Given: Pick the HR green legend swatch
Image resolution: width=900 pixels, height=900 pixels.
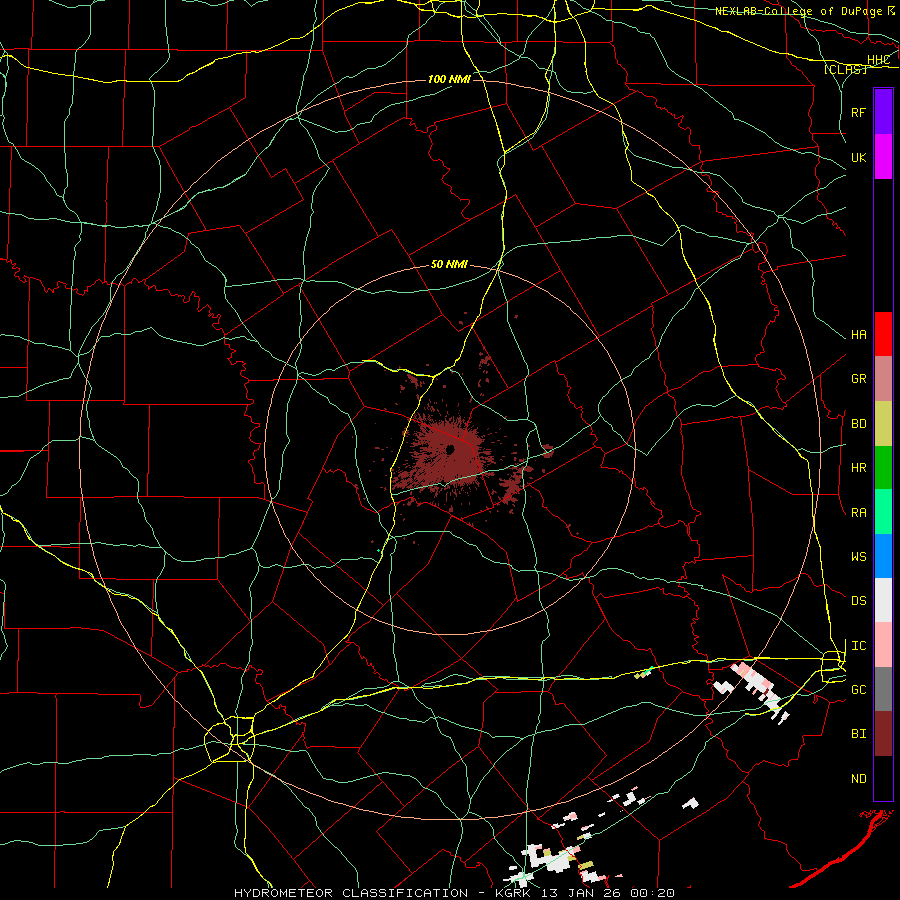Looking at the screenshot, I should 883,468.
